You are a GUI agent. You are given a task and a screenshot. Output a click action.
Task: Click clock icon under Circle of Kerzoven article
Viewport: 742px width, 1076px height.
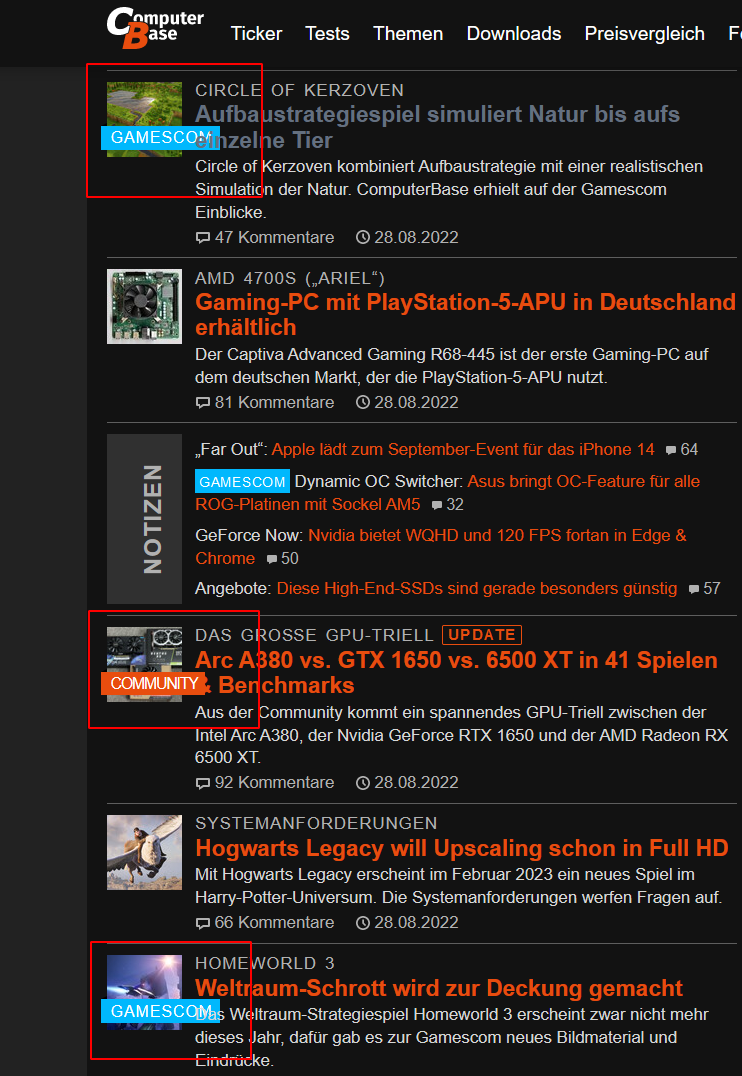363,237
